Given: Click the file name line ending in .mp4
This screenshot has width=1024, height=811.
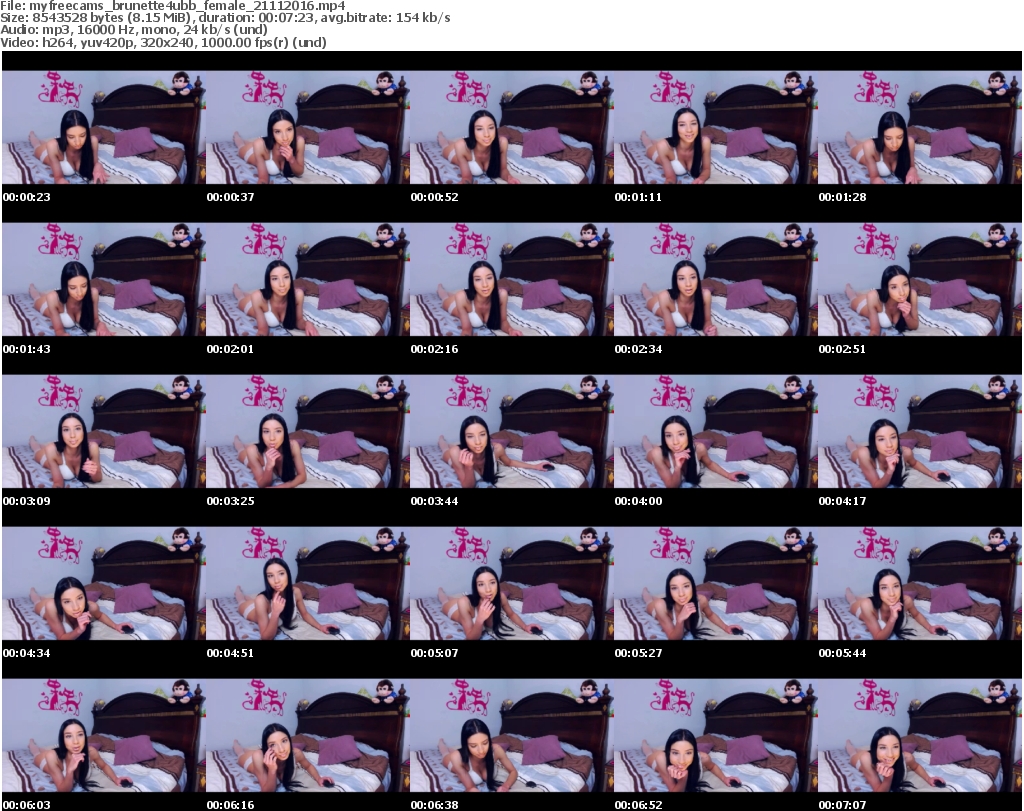Looking at the screenshot, I should pos(173,6).
